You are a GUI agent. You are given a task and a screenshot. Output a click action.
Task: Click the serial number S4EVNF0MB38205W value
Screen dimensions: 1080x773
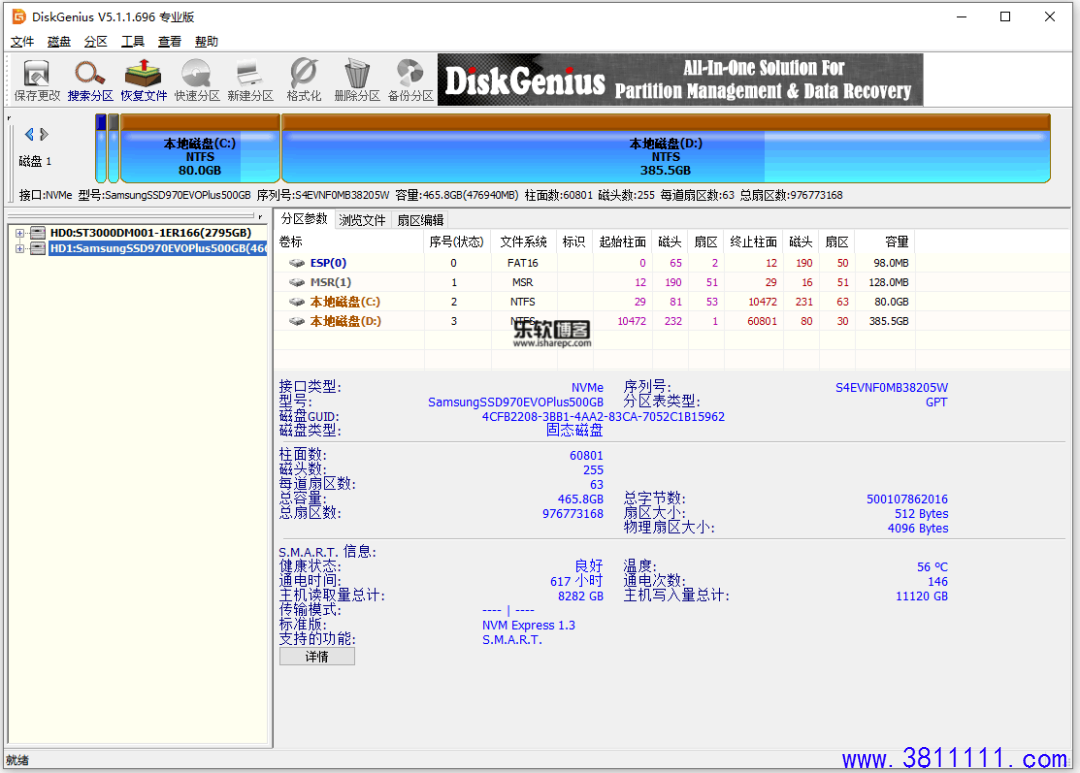(x=891, y=387)
